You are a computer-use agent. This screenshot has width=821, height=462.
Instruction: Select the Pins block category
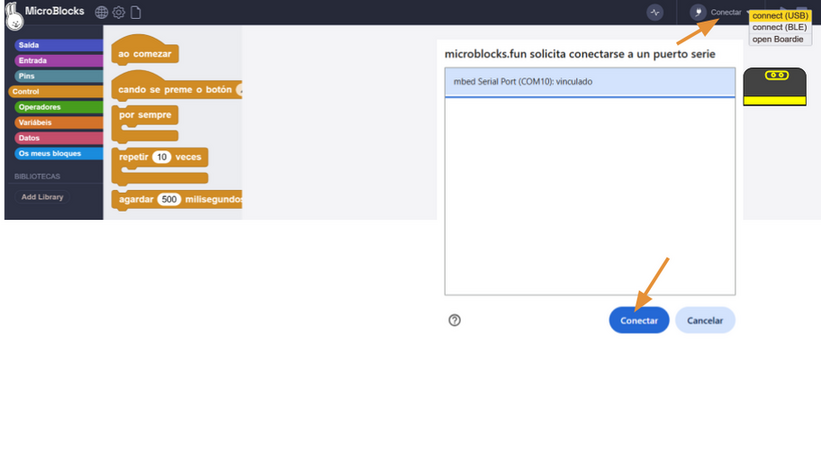(59, 76)
